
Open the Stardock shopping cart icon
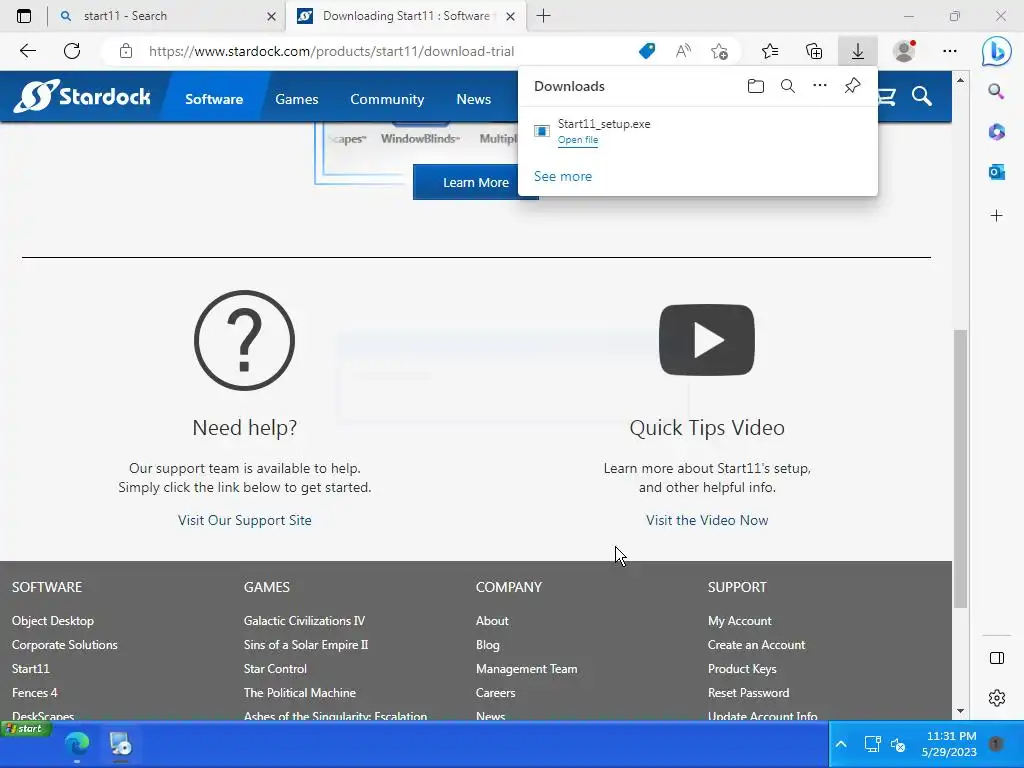click(887, 97)
